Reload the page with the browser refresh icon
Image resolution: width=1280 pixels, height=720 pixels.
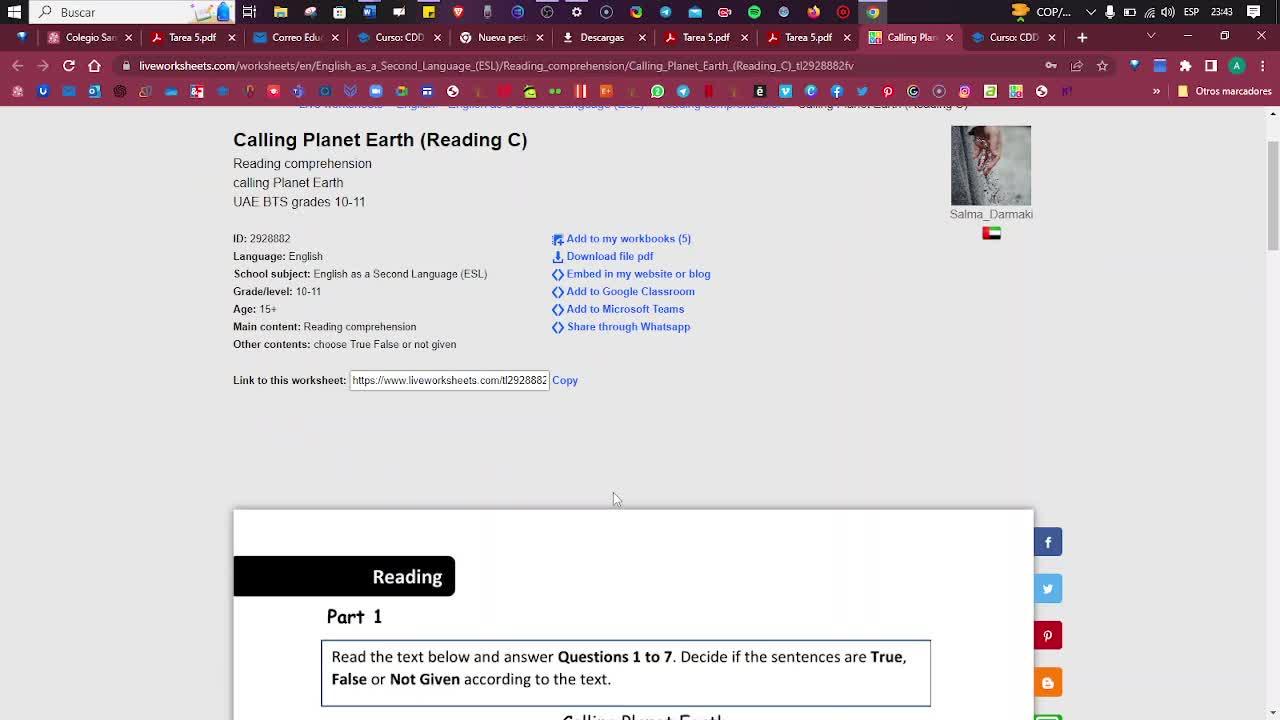[68, 66]
